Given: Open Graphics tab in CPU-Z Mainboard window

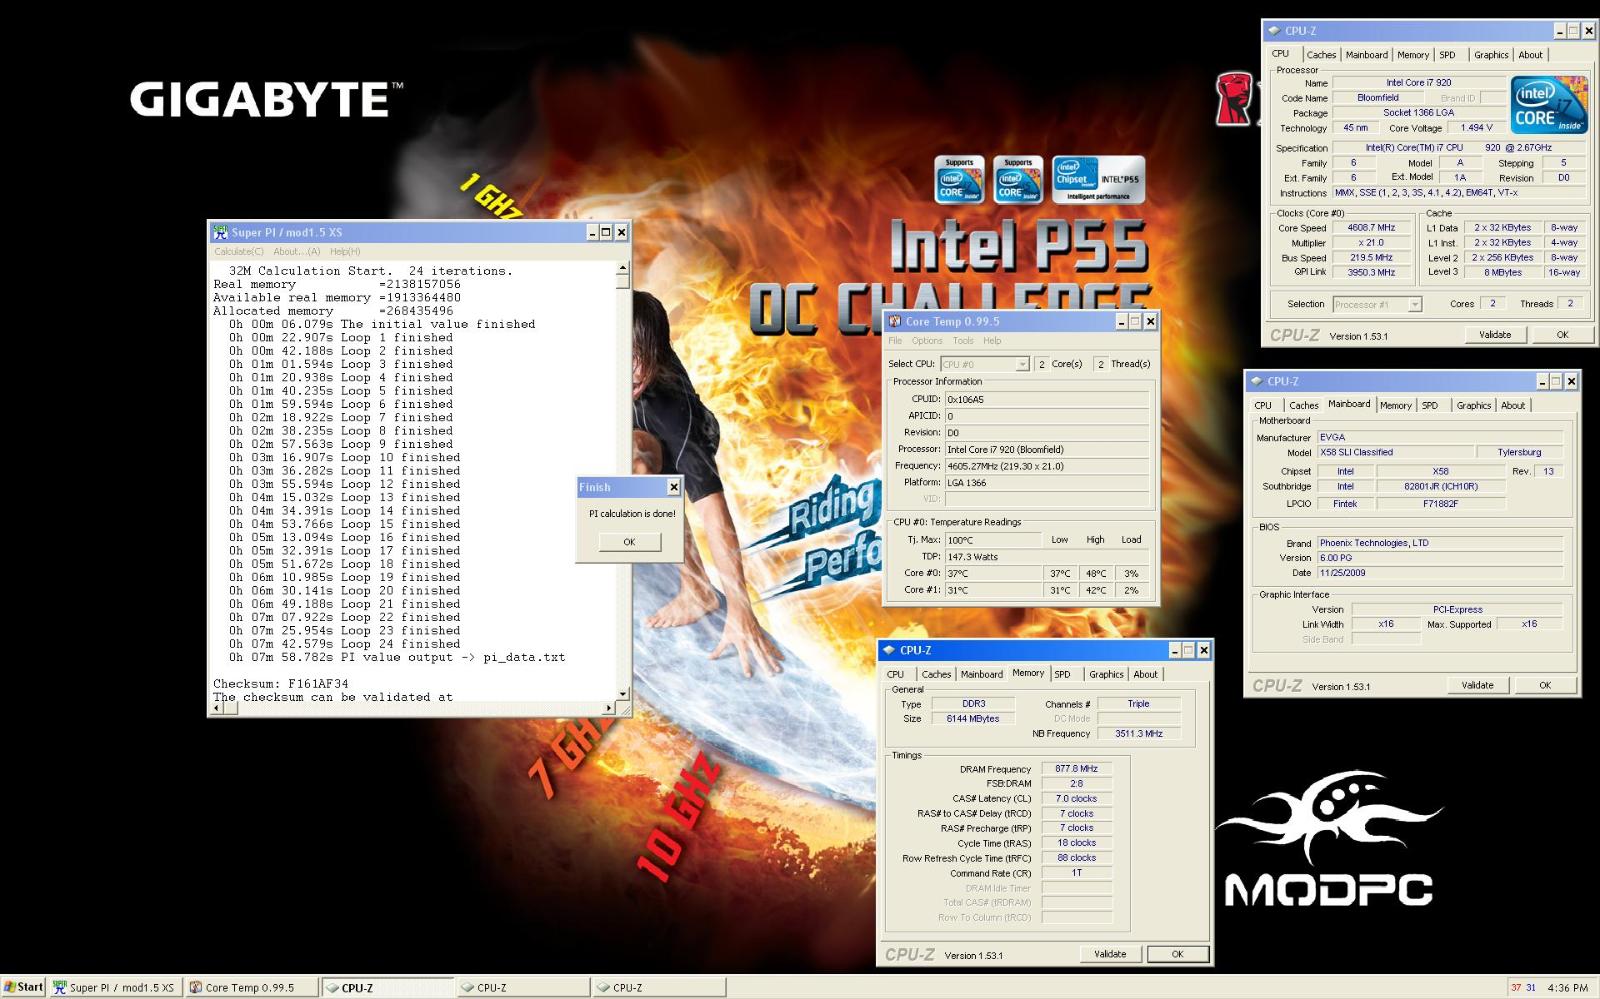Looking at the screenshot, I should point(1474,406).
